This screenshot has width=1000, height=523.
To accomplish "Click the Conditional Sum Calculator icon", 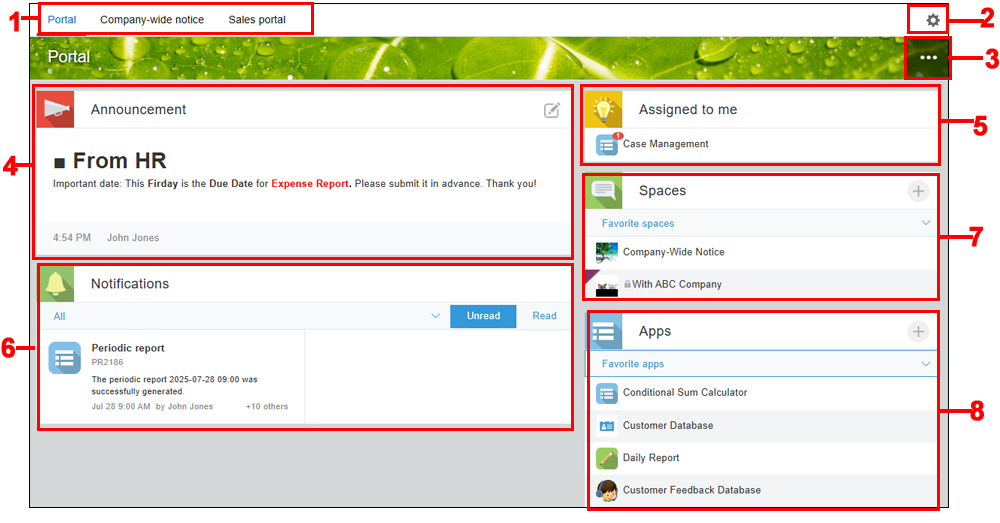I will click(607, 393).
